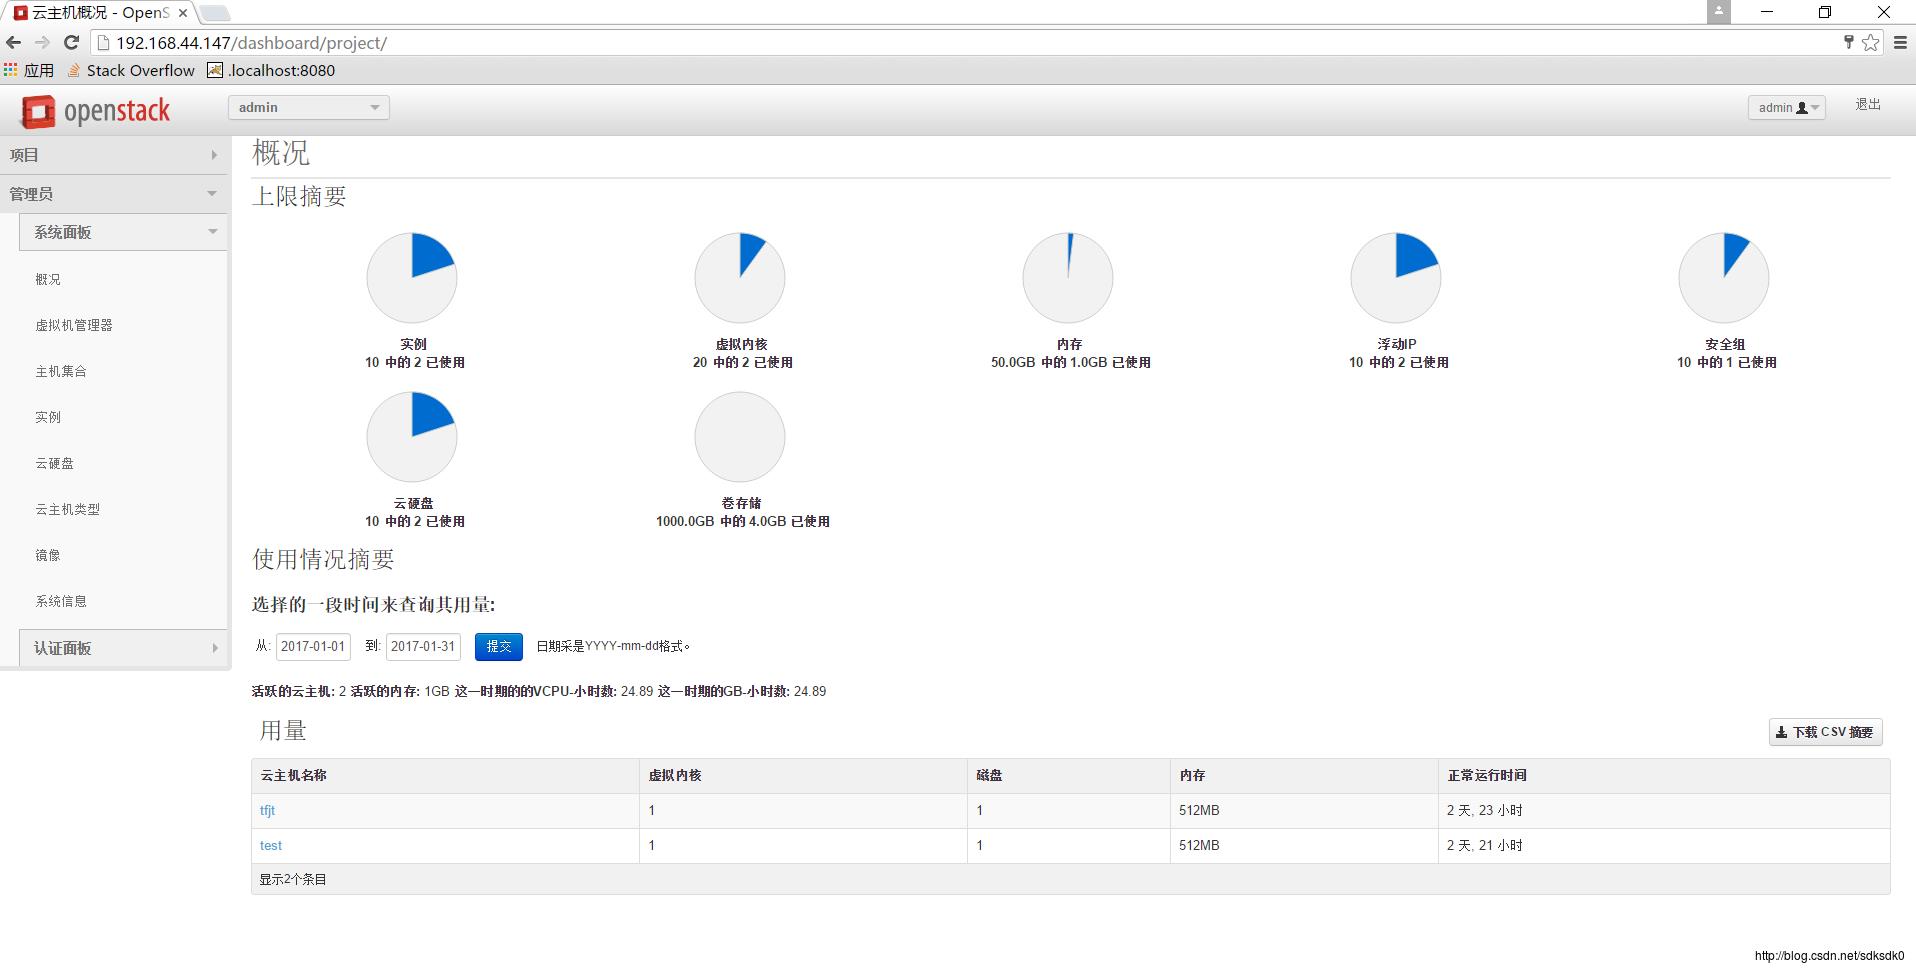Screen dimensions: 1916x973
Task: Open 系统信息 in the sidebar
Action: 61,601
